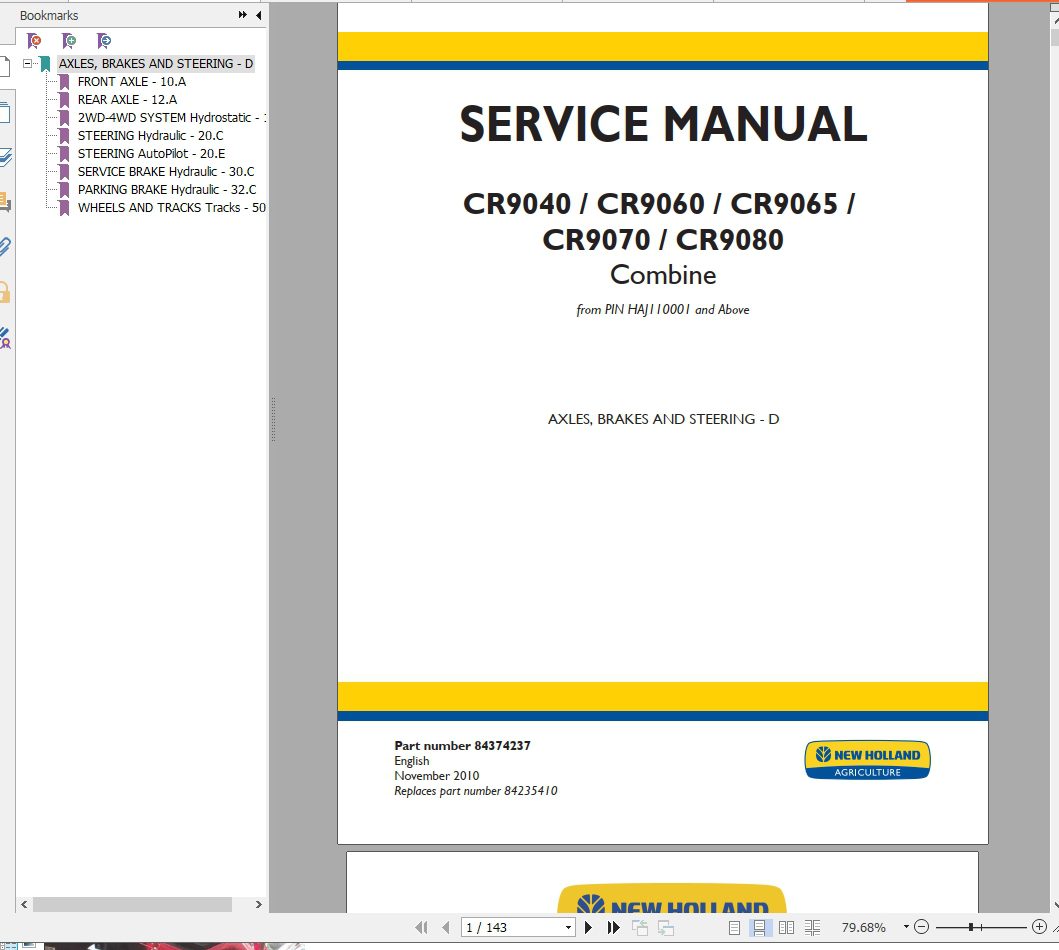Go to the next page button
Viewport: 1059px width, 950px height.
pos(588,928)
